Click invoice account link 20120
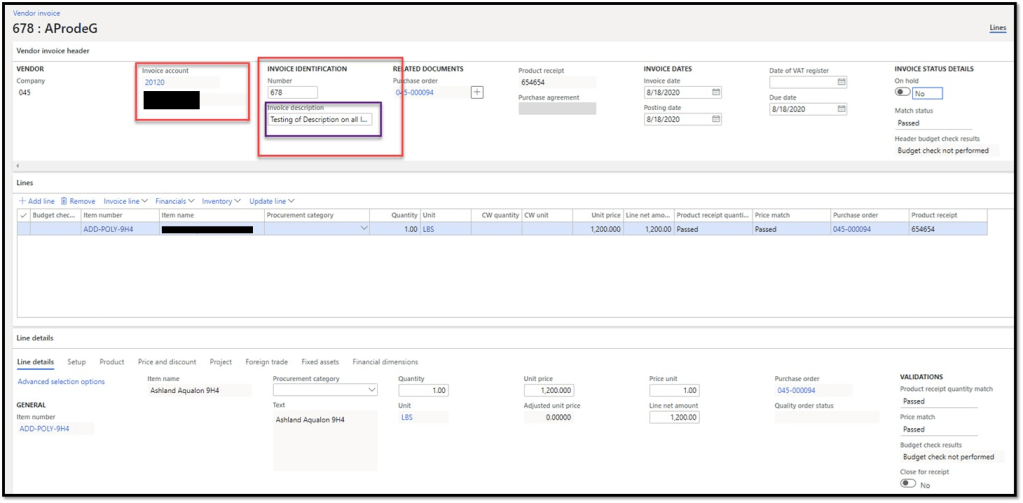Screen dimensions: 1023x503 coord(154,83)
